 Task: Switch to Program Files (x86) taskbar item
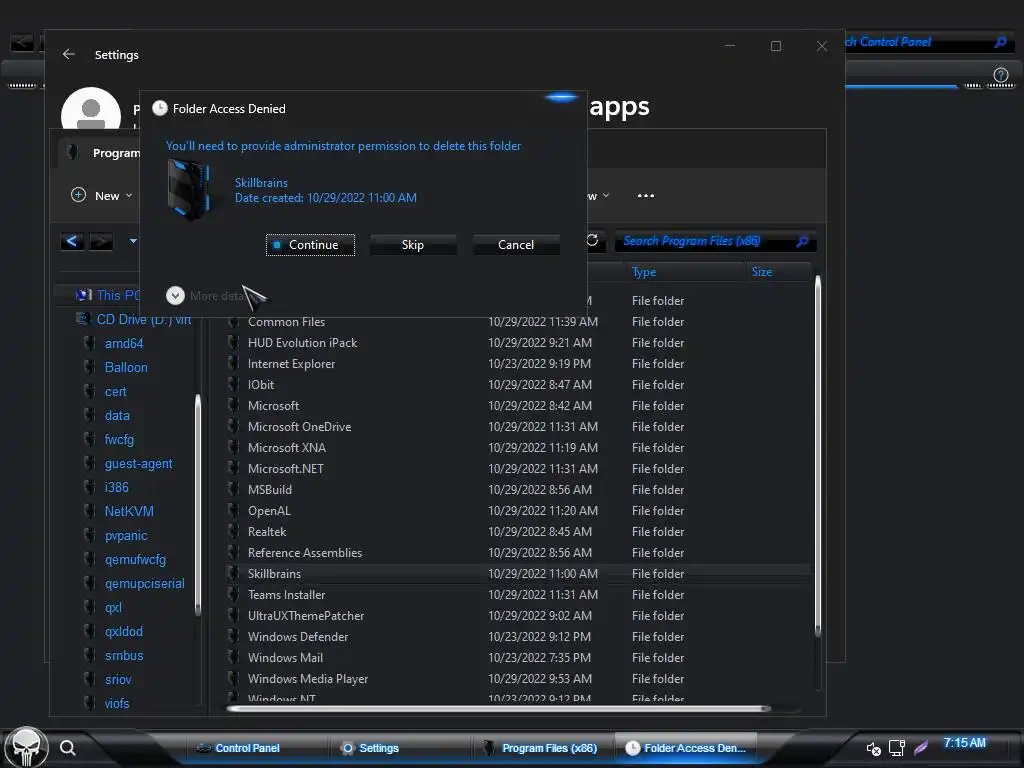(541, 748)
